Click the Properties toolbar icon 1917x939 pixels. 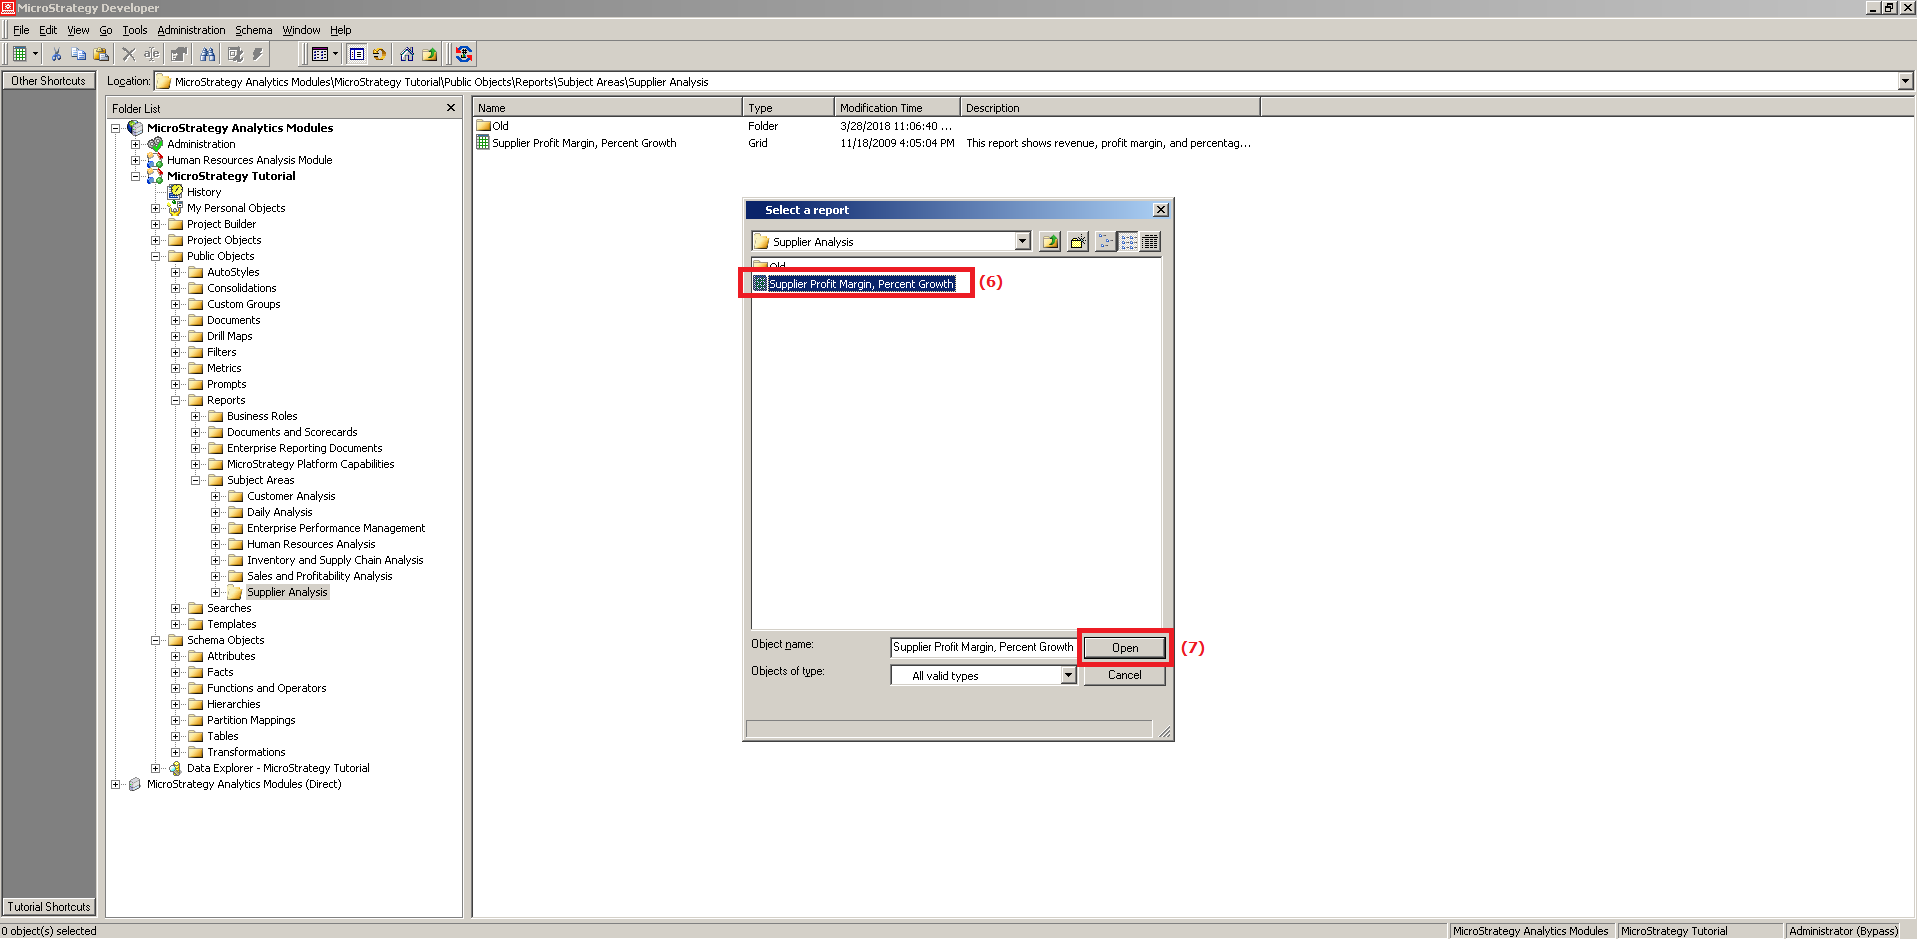(179, 54)
